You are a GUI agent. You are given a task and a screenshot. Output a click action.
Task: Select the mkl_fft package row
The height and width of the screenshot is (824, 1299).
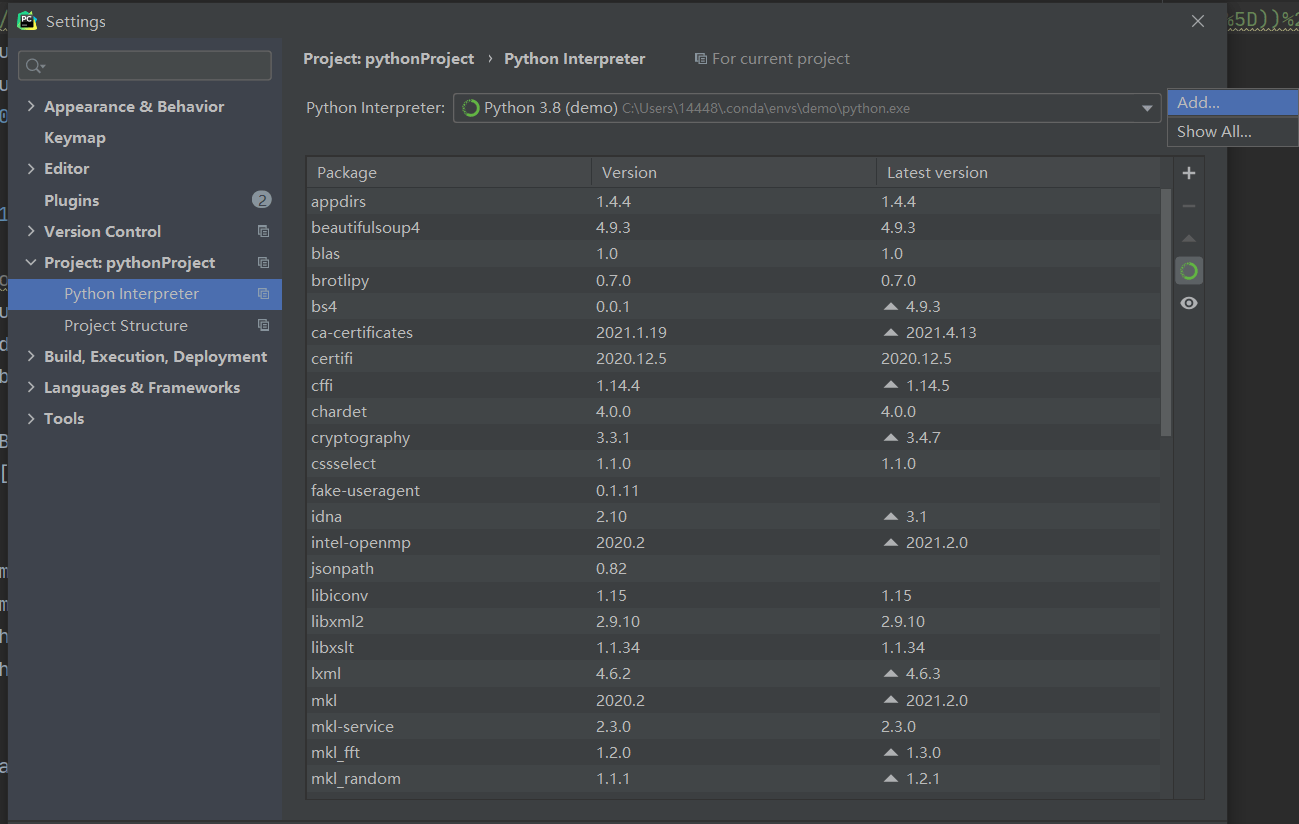pos(734,752)
